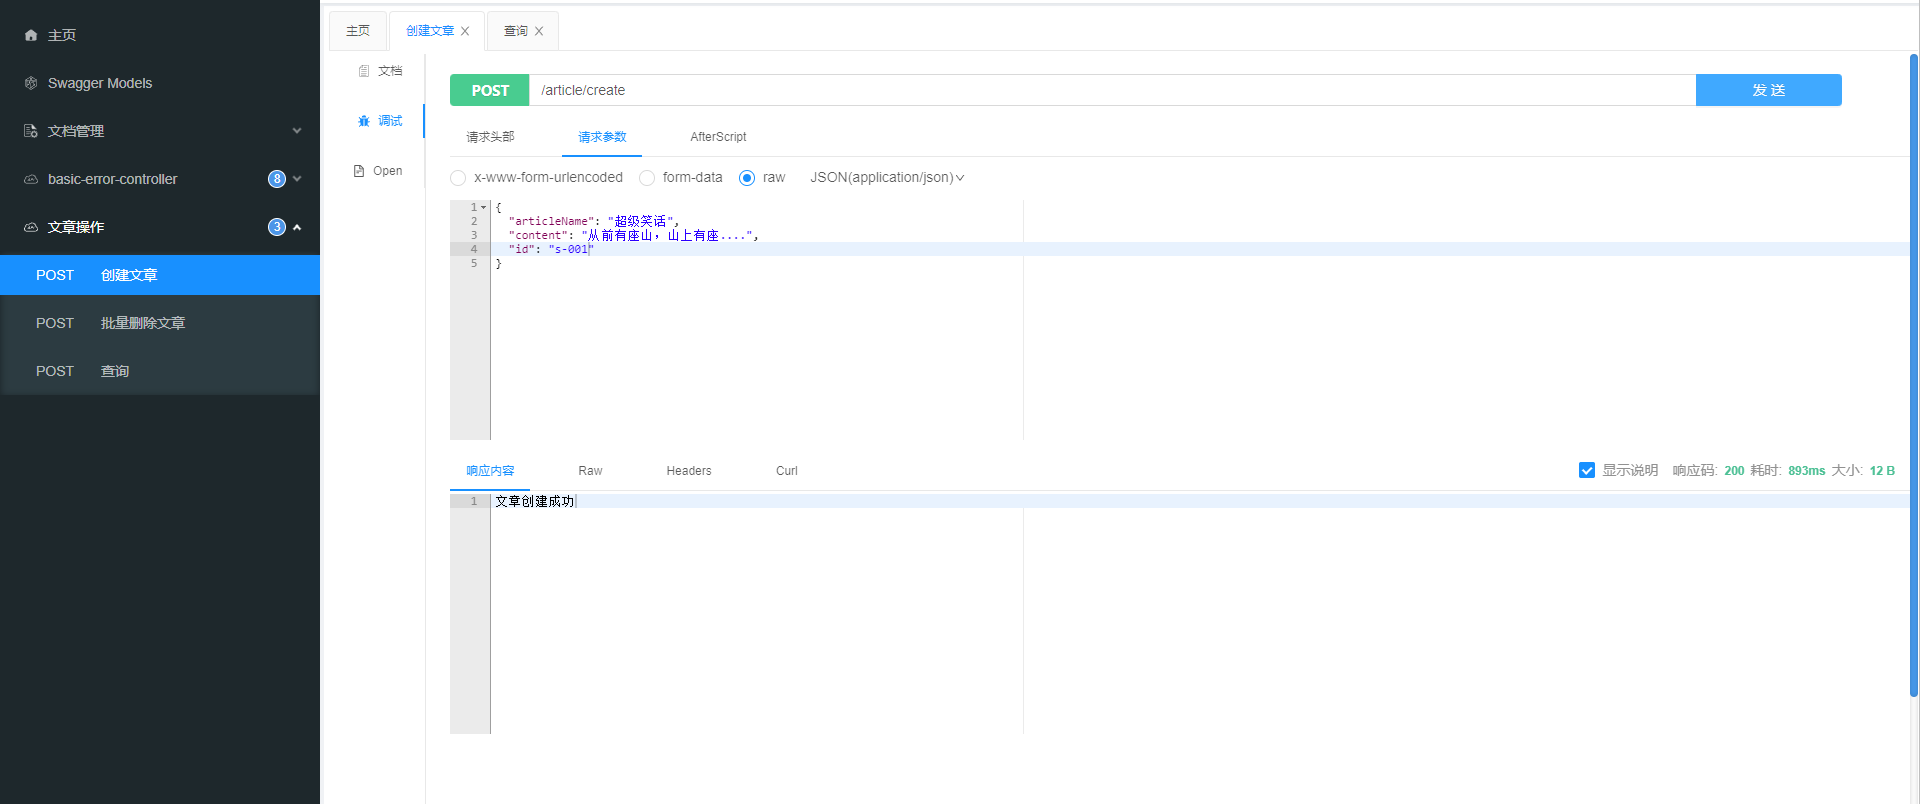Image resolution: width=1920 pixels, height=804 pixels.
Task: Select form-data radio option
Action: (x=647, y=178)
